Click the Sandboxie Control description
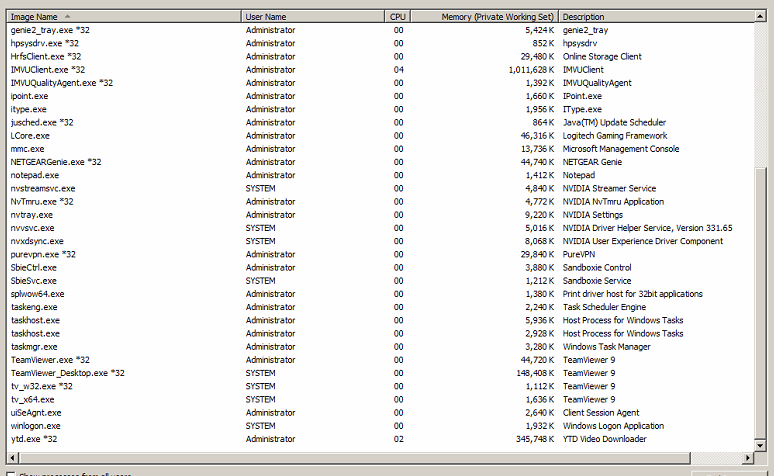Image resolution: width=774 pixels, height=476 pixels. tap(597, 268)
